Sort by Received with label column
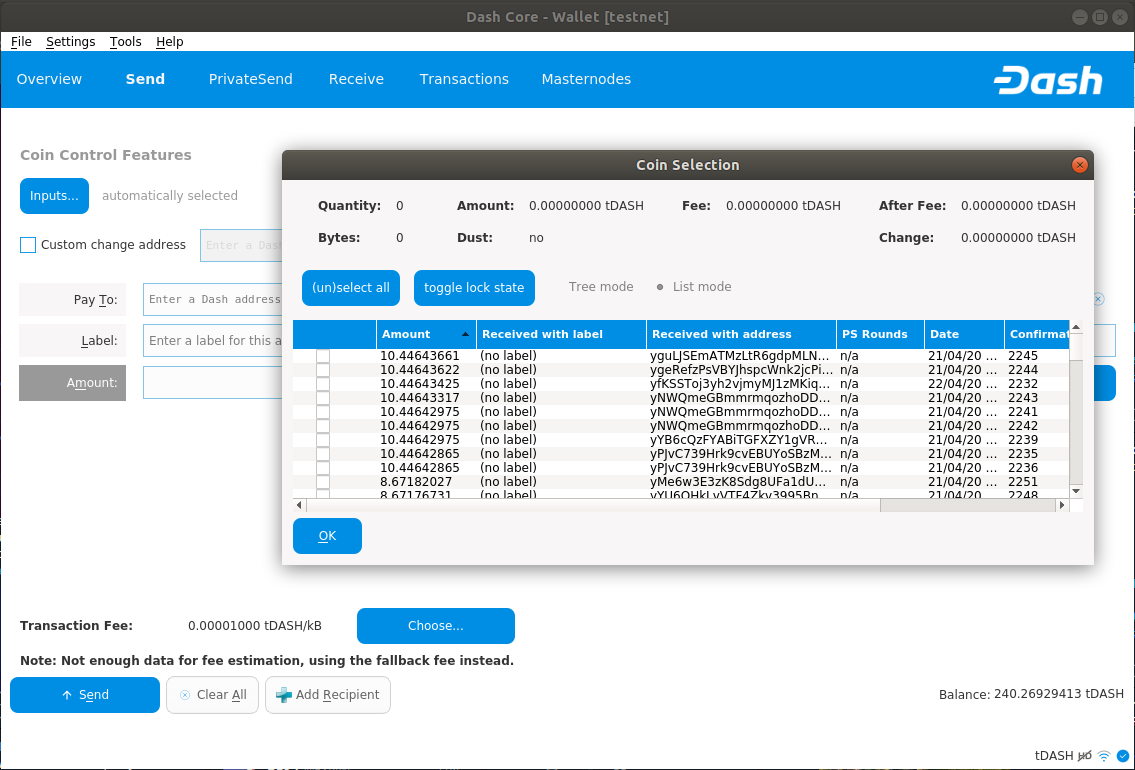This screenshot has width=1135, height=770. (x=561, y=334)
